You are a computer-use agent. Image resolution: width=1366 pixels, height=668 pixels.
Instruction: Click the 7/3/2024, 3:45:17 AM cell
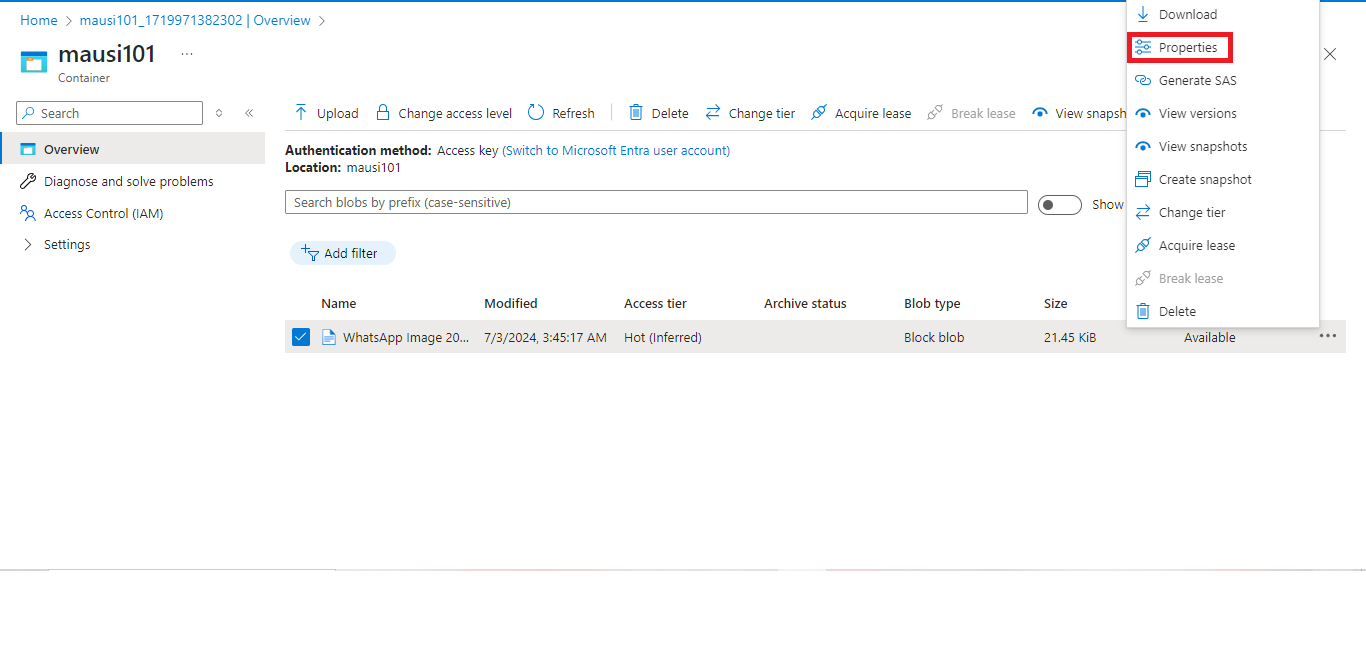545,337
